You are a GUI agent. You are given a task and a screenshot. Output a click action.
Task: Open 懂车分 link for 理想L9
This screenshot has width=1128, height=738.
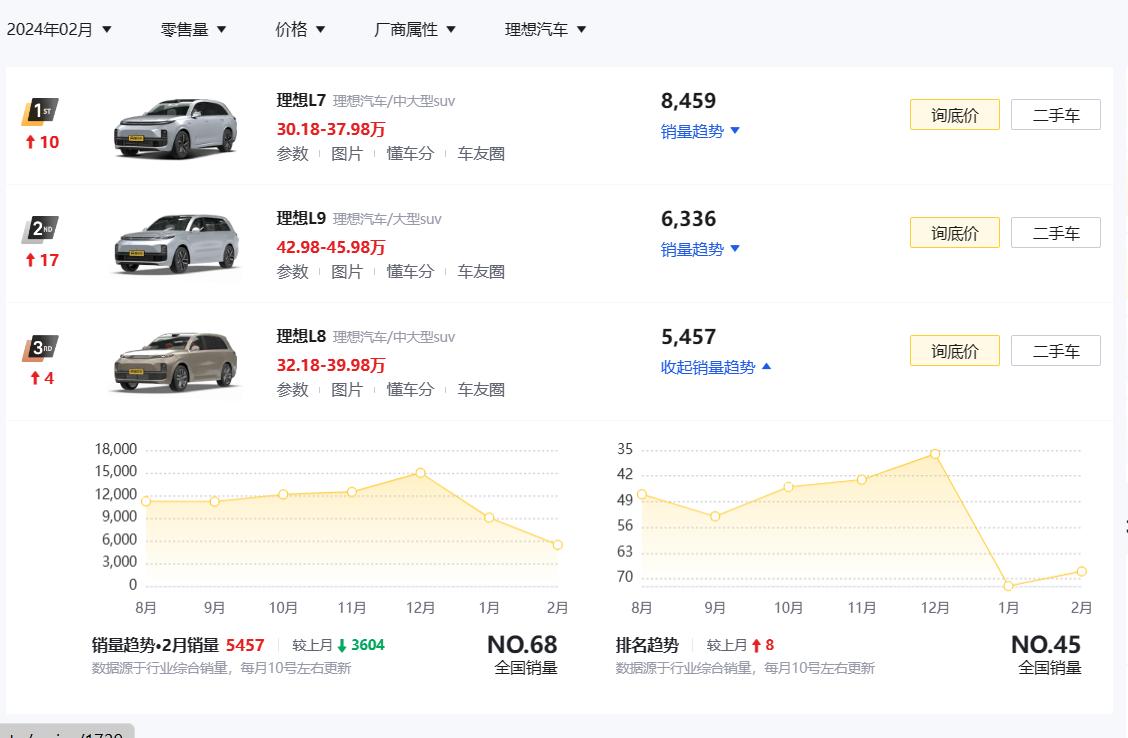pyautogui.click(x=410, y=271)
